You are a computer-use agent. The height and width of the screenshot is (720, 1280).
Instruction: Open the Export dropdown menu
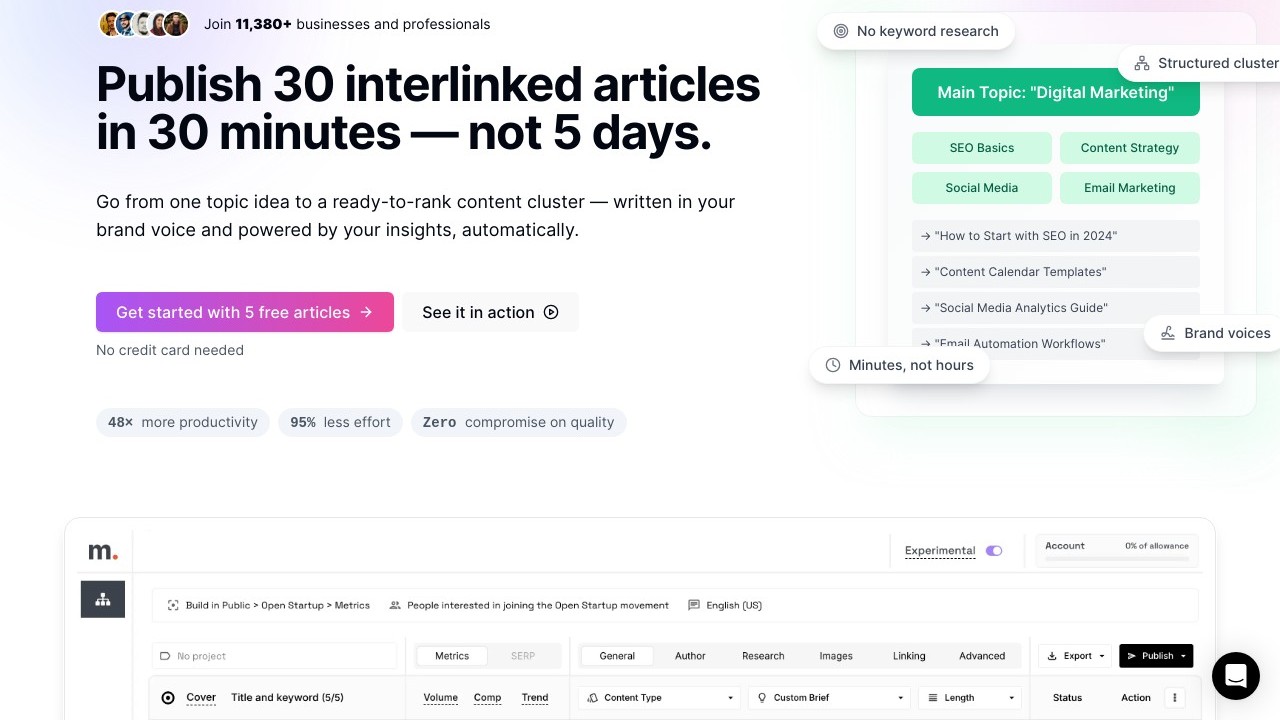1076,656
